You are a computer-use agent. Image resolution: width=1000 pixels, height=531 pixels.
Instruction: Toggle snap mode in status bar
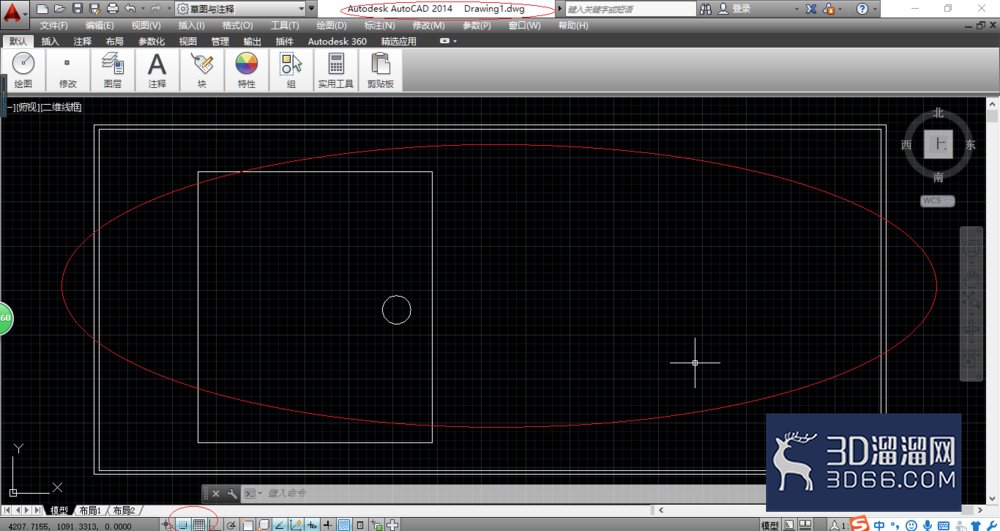pos(183,525)
